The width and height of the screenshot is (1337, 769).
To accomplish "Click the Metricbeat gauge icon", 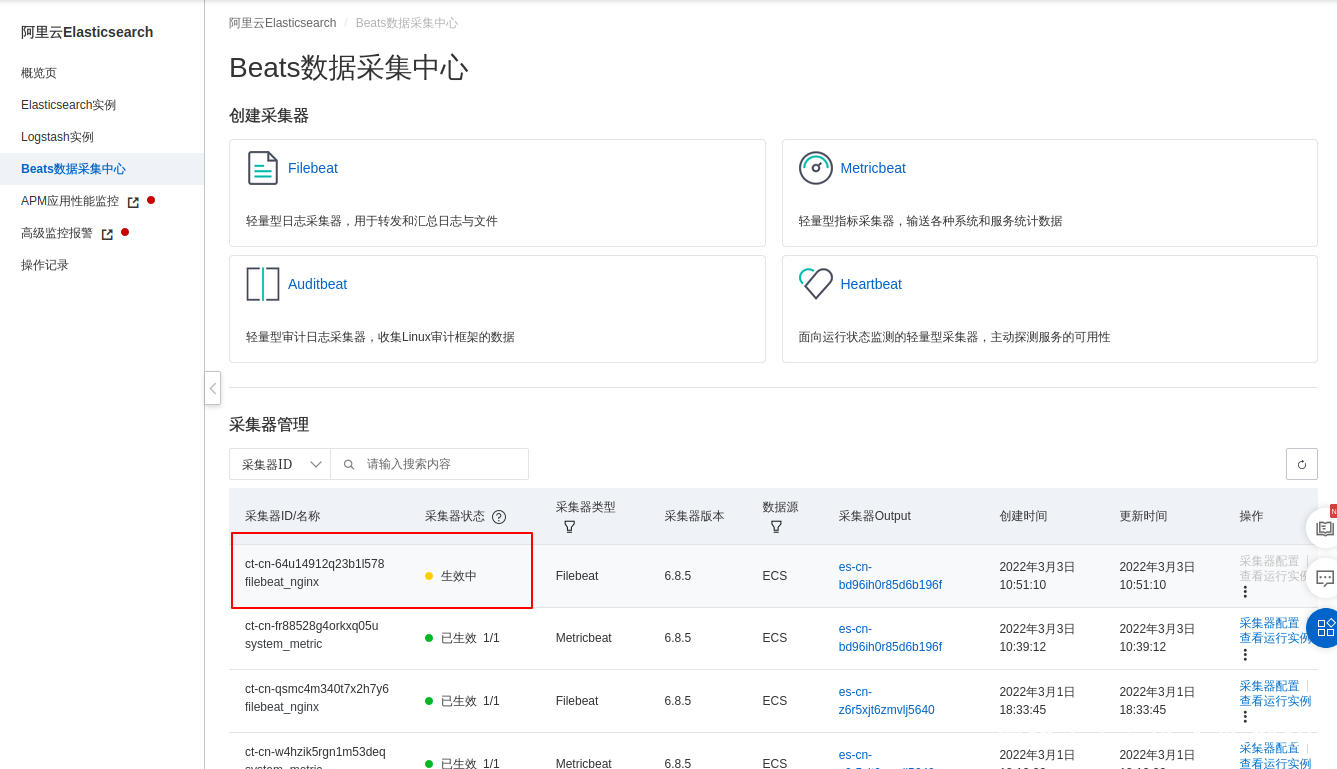I will pyautogui.click(x=816, y=168).
